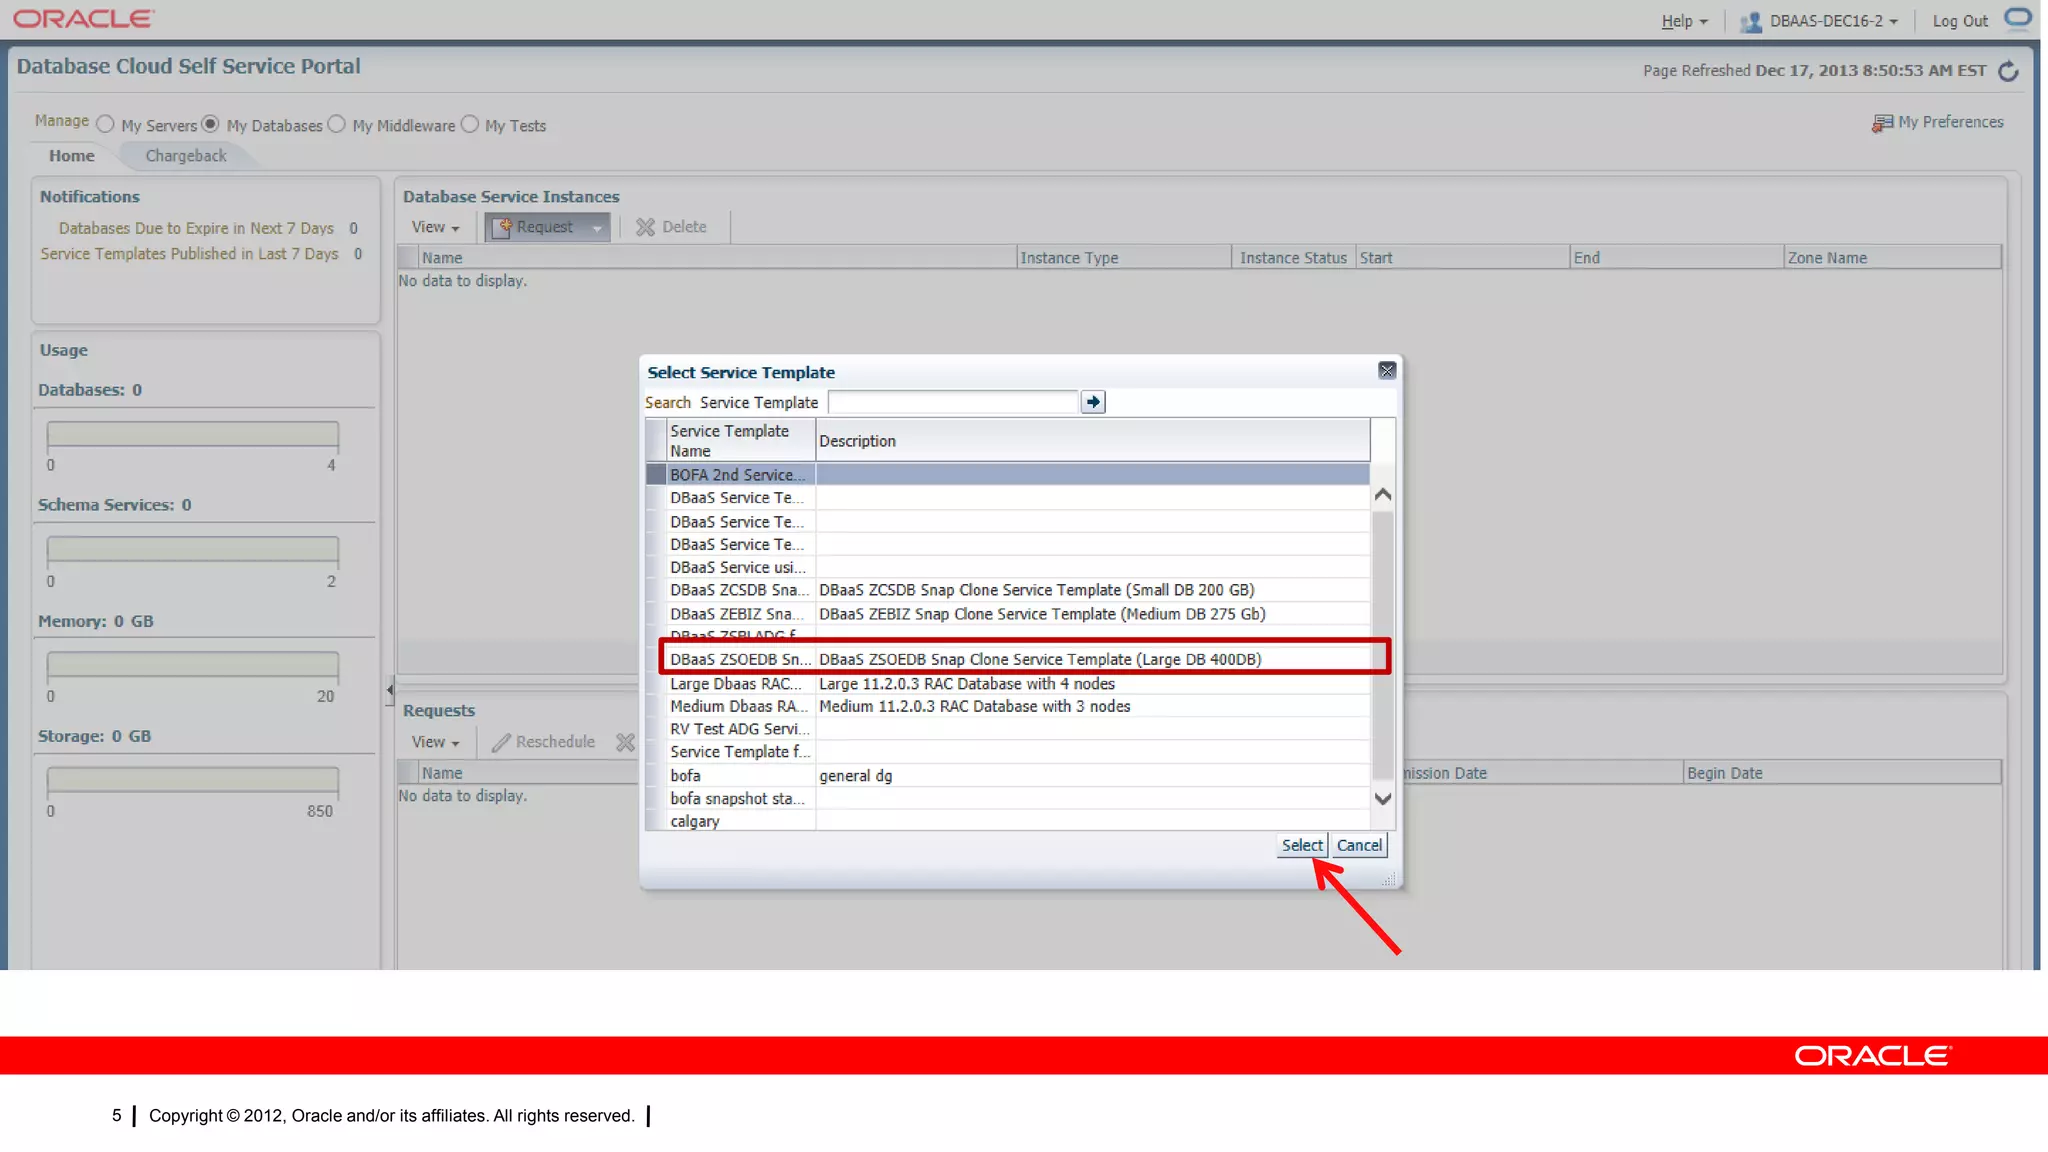
Task: Click Databases Due to Expire notification
Action: pyautogui.click(x=196, y=228)
